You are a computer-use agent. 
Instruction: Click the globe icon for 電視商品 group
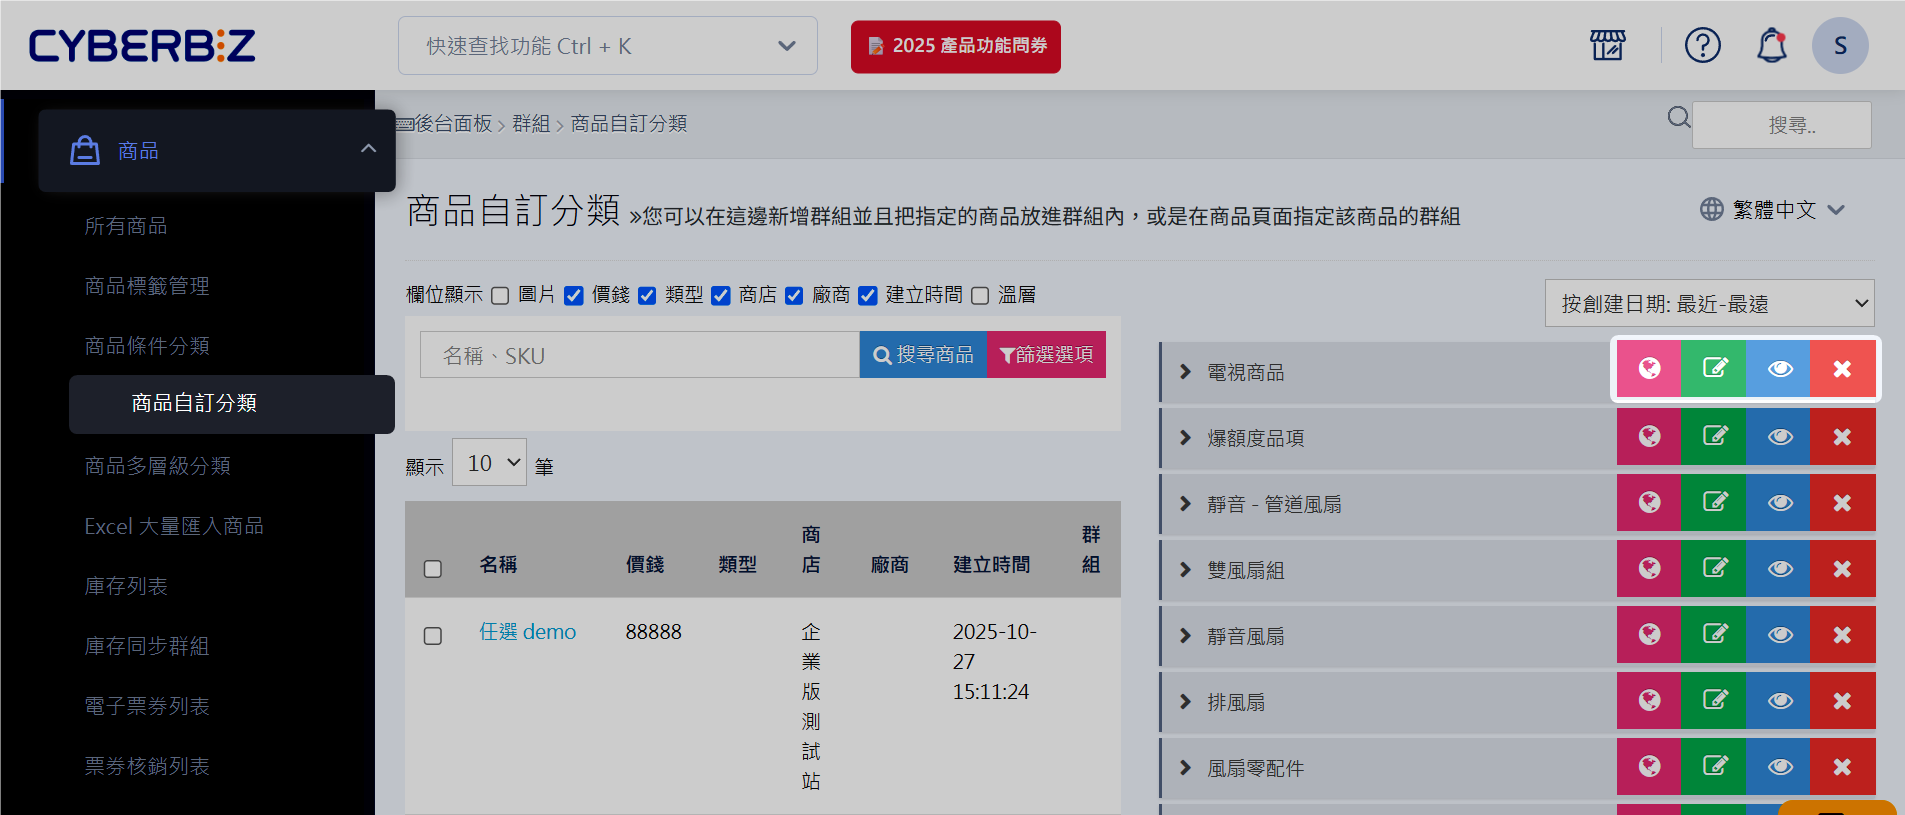click(1649, 369)
